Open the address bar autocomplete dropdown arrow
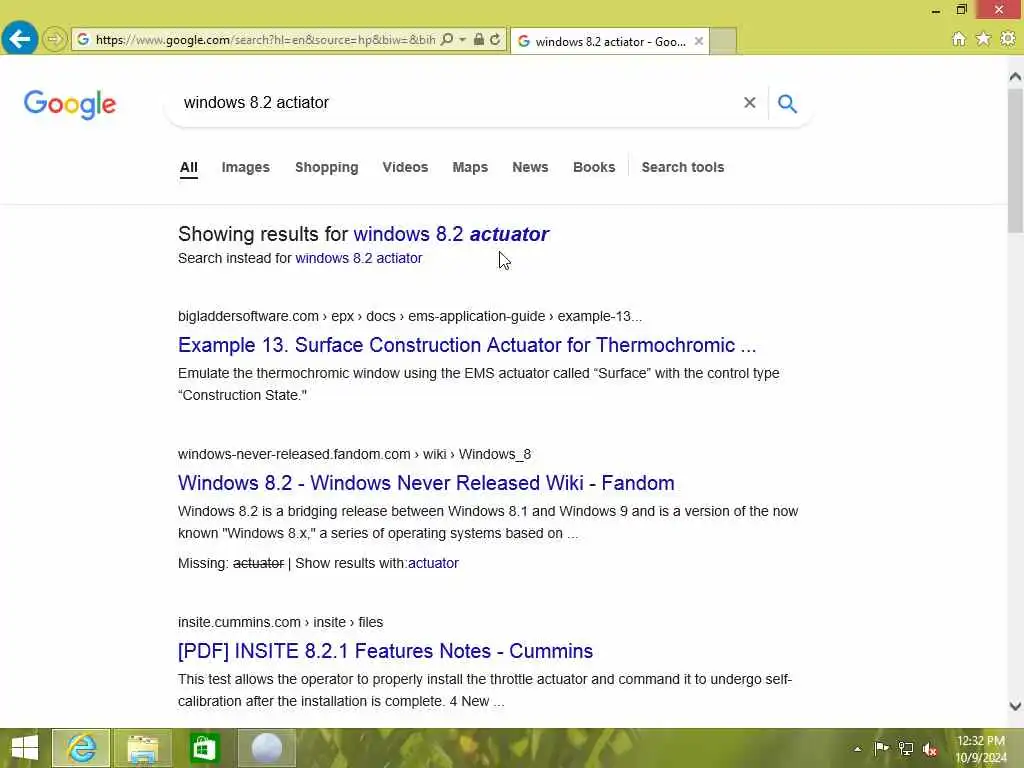The height and width of the screenshot is (768, 1024). [462, 40]
